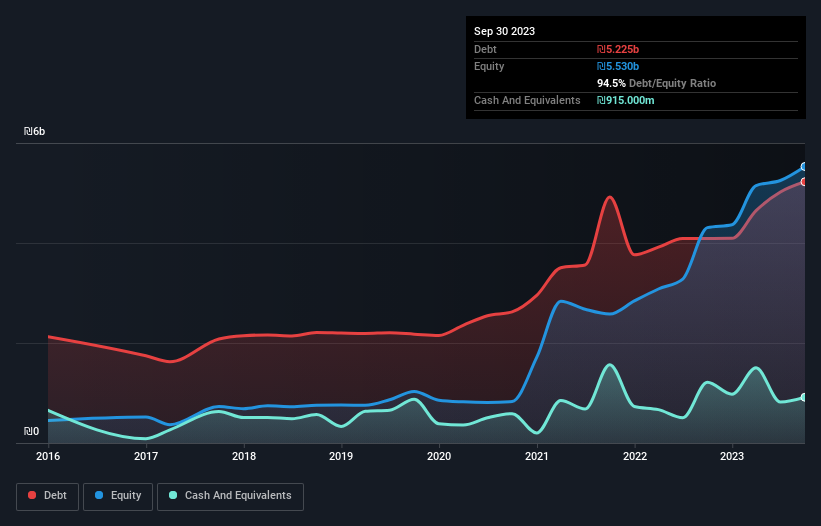Toggle the Debt legend button
821x526 pixels.
[x=48, y=496]
